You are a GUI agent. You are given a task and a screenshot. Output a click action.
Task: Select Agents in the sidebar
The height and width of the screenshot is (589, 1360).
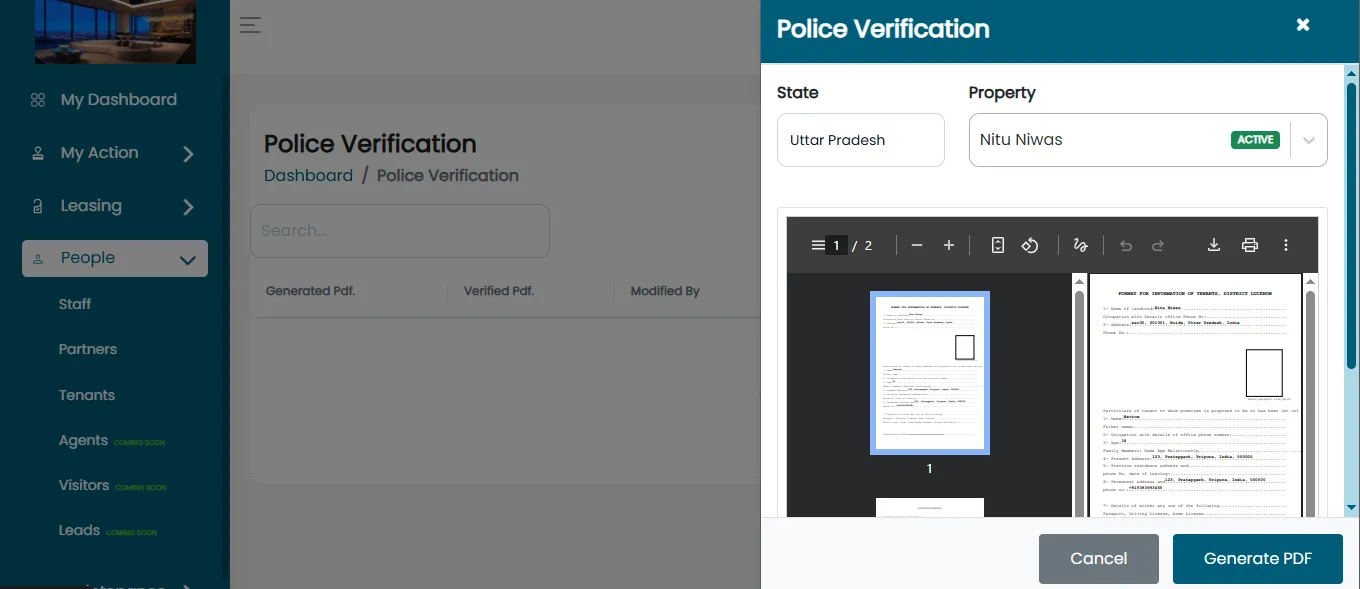tap(83, 440)
